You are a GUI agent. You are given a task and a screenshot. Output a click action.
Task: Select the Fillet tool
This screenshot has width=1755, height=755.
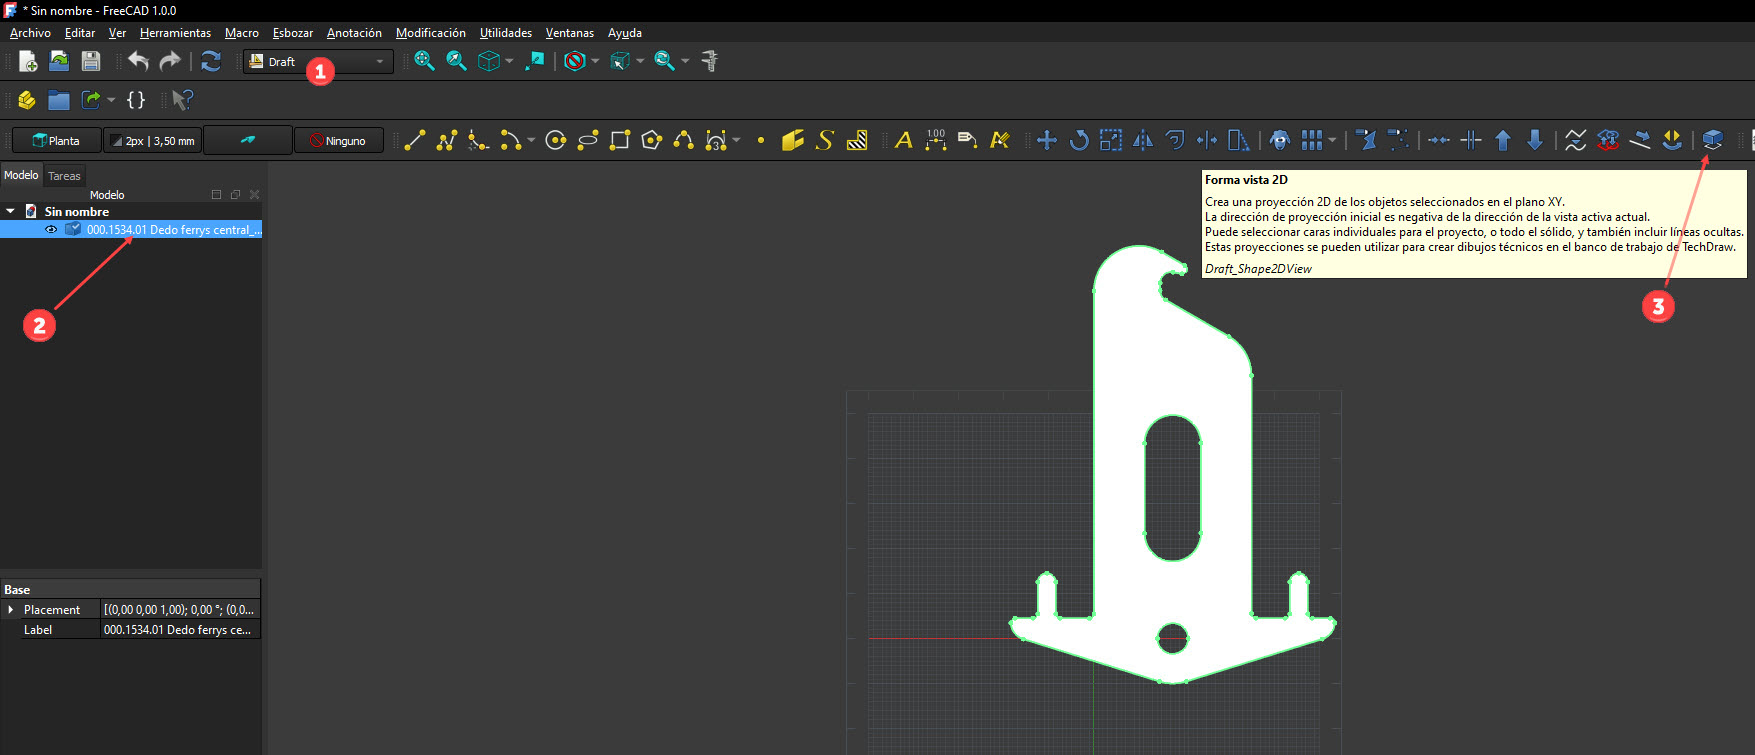click(x=479, y=141)
